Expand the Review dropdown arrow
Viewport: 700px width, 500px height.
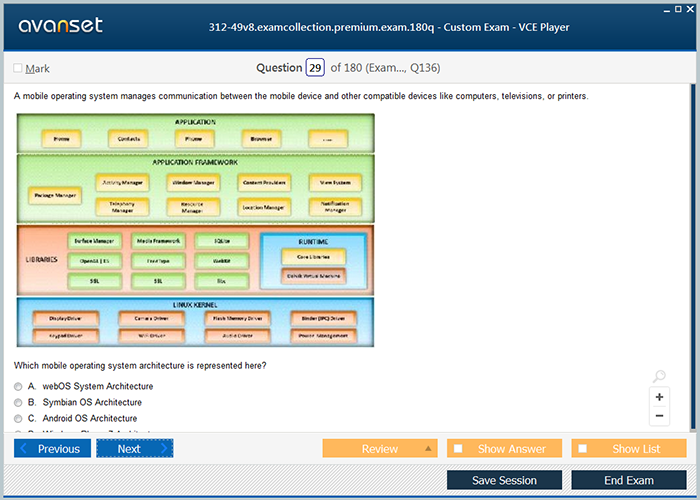[x=429, y=449]
